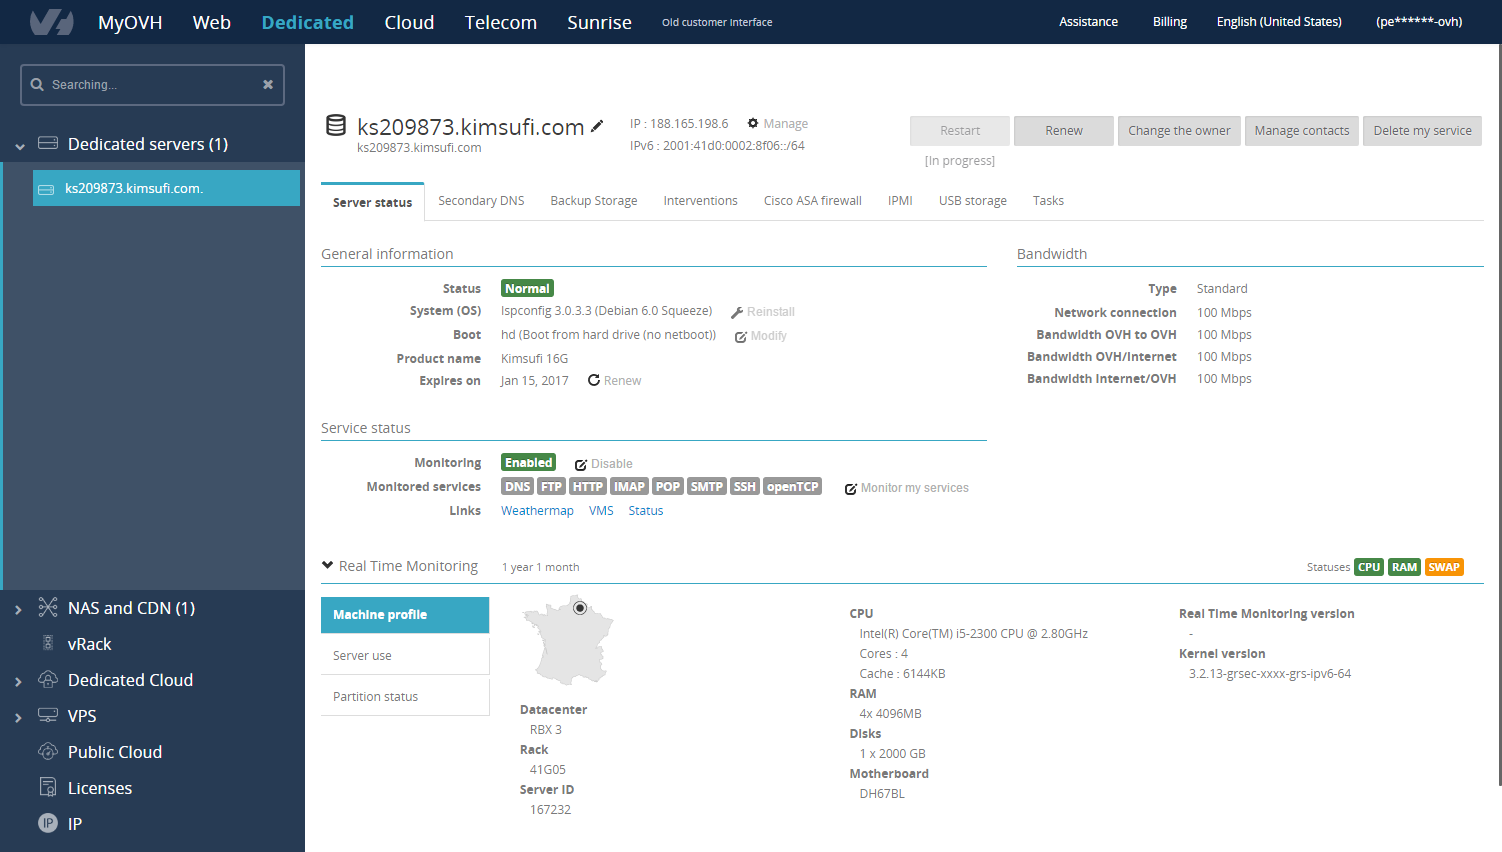Click Change the owner button
This screenshot has height=852, width=1502.
click(1180, 131)
